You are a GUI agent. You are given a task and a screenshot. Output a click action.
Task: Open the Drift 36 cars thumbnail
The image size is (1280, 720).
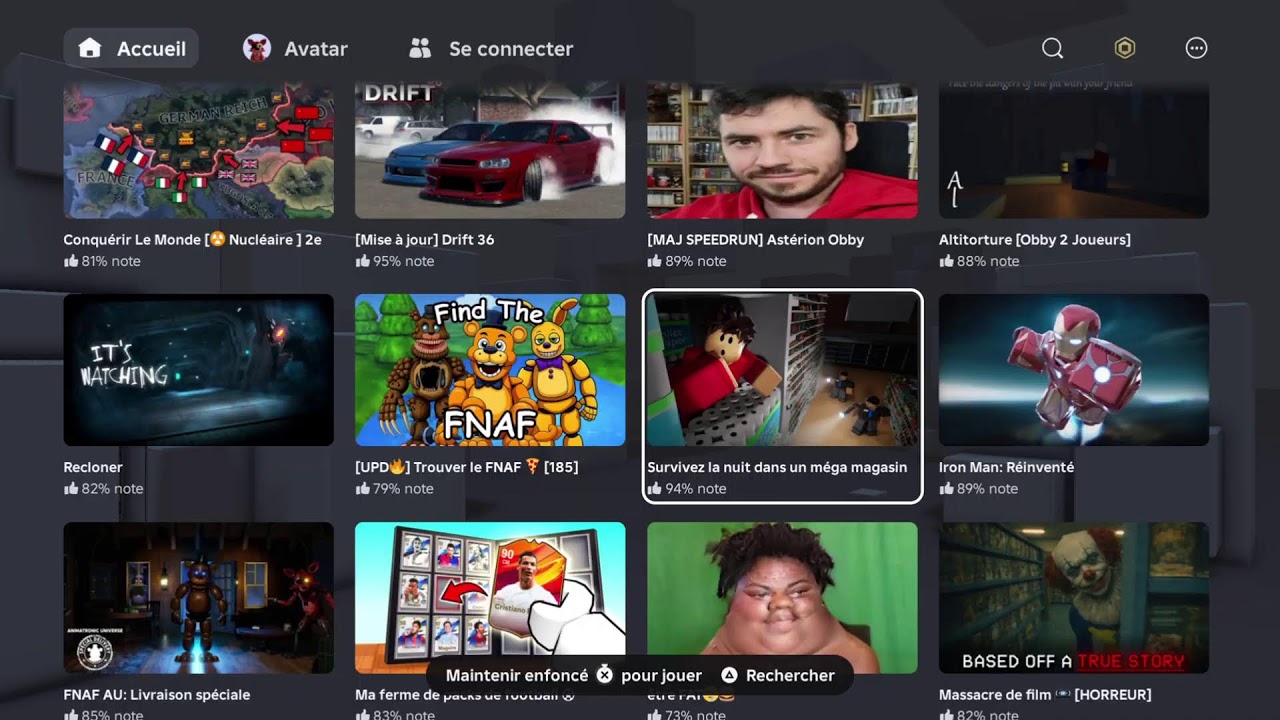coord(490,150)
